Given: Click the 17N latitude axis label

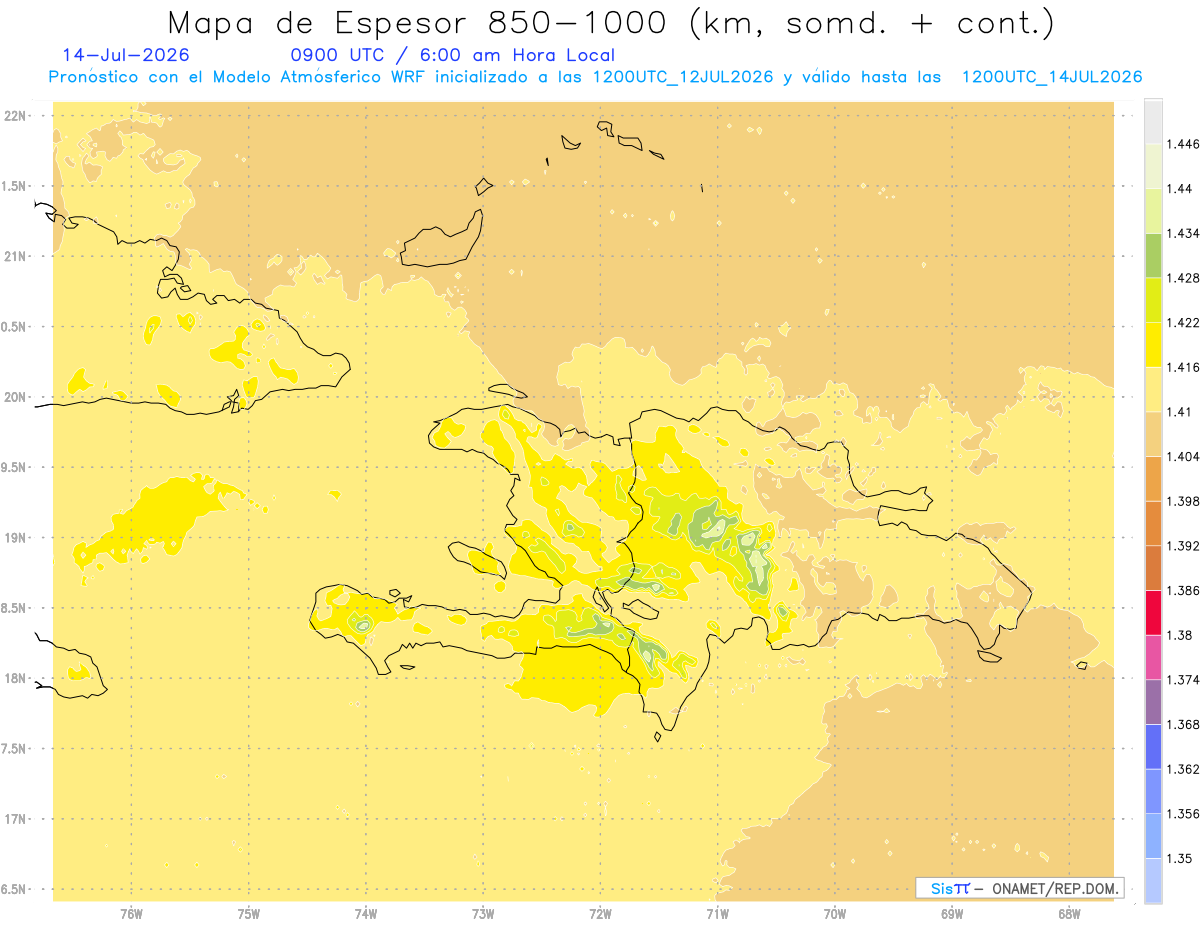Looking at the screenshot, I should (15, 819).
